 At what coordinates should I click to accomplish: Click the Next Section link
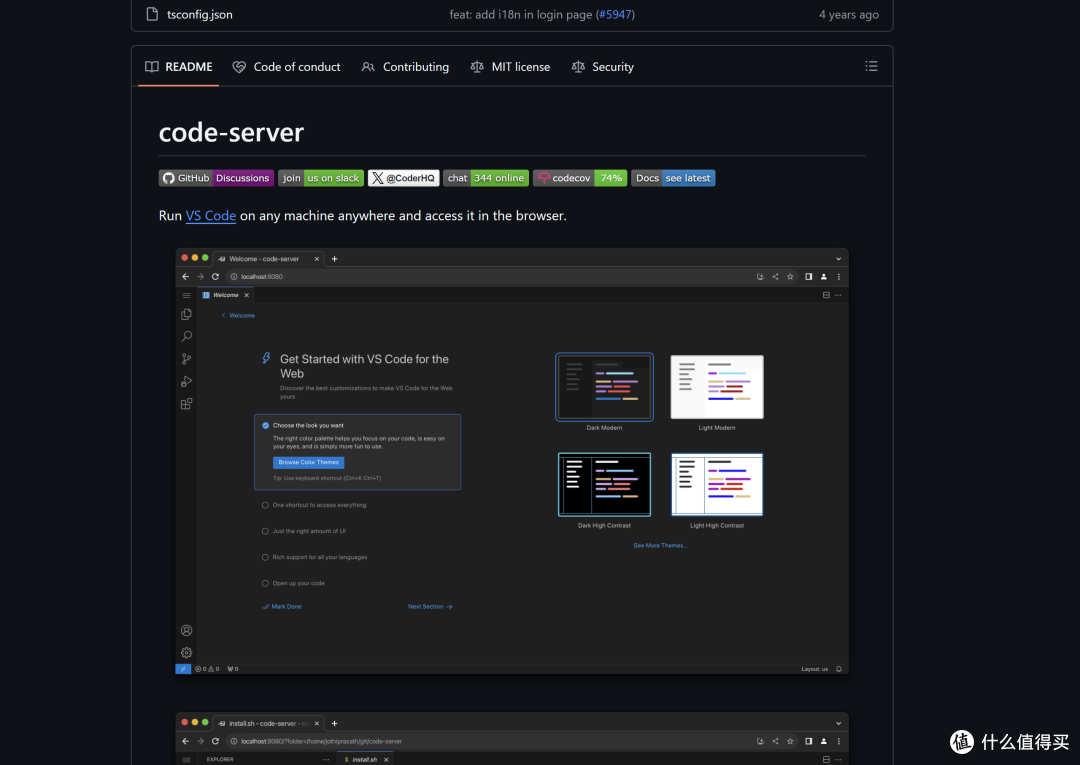[x=430, y=607]
